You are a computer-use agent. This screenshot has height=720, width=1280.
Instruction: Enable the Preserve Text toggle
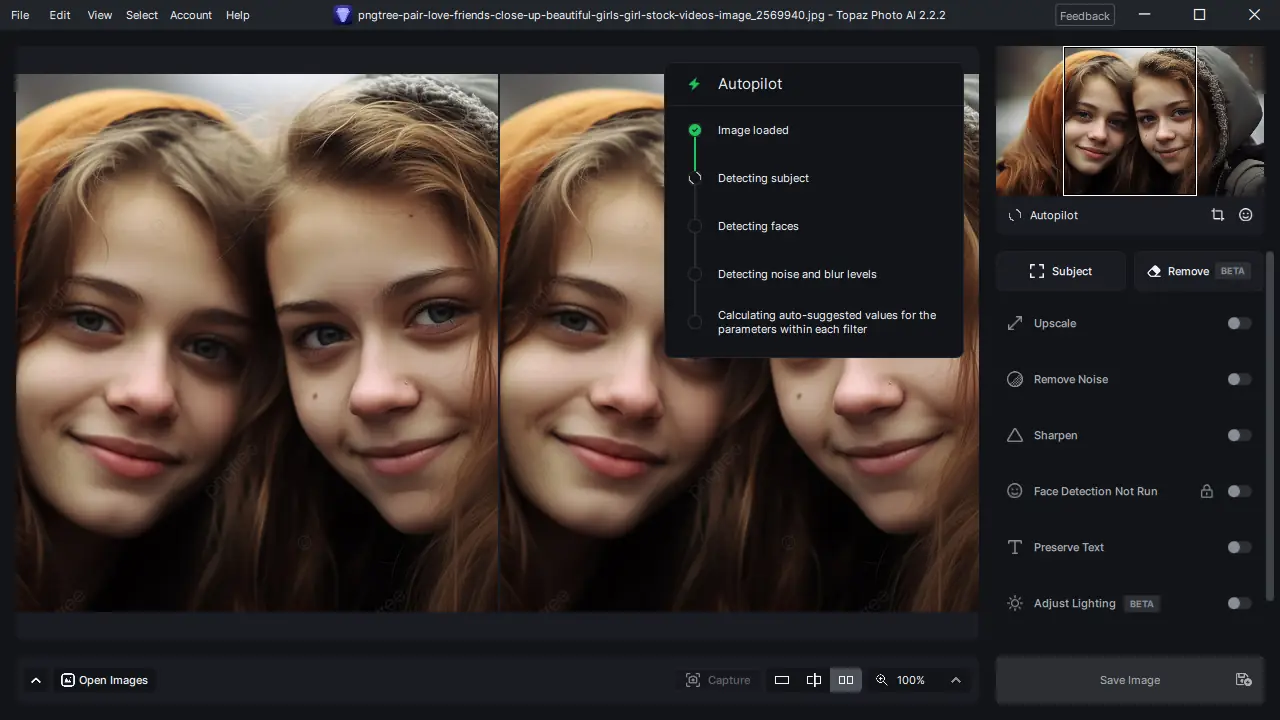(x=1239, y=547)
